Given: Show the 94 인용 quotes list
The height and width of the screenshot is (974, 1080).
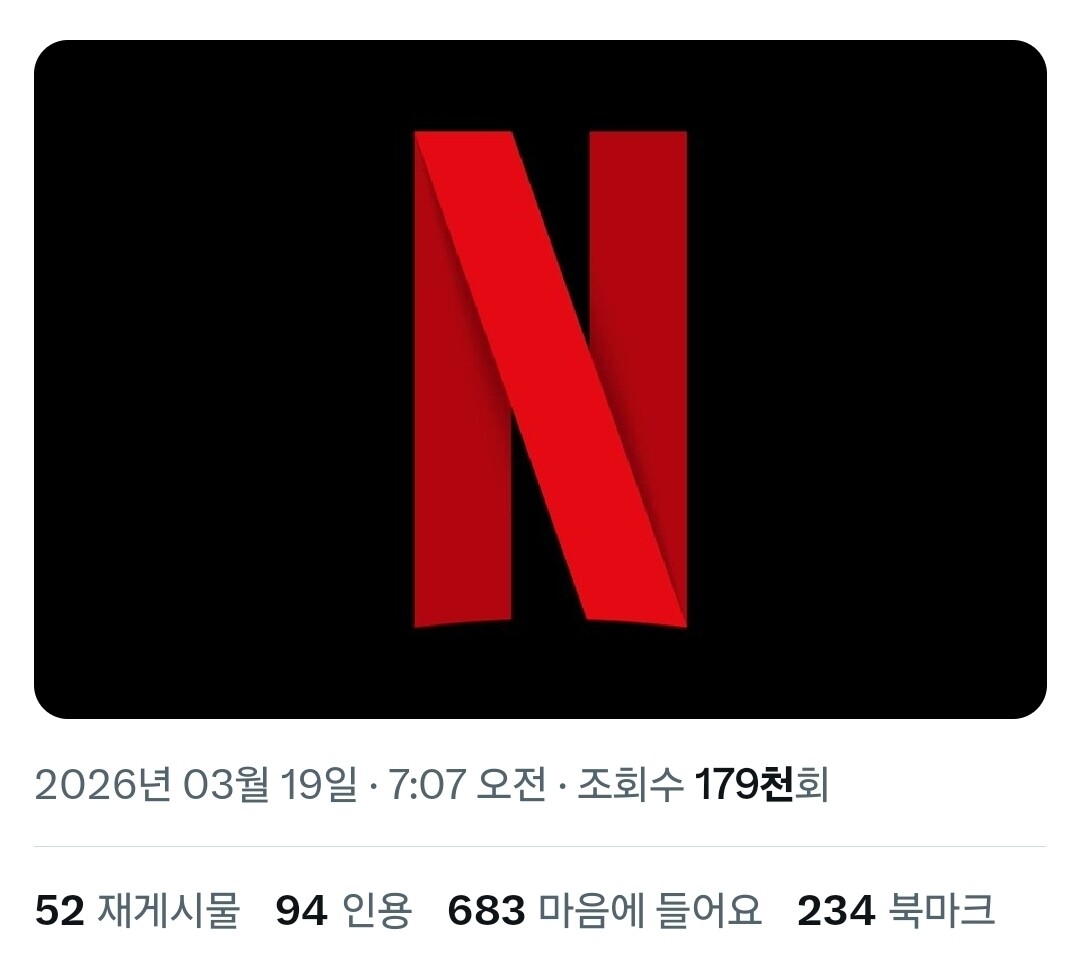Looking at the screenshot, I should click(344, 910).
